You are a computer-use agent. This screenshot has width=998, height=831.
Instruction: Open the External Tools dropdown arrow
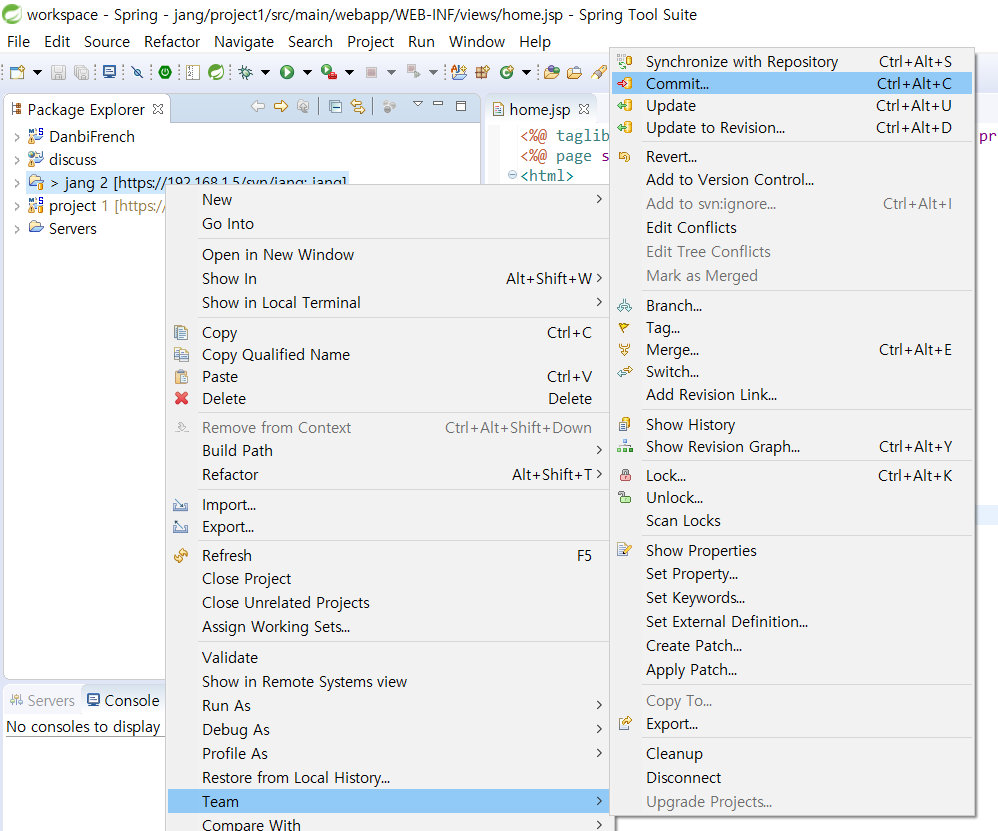pyautogui.click(x=349, y=73)
